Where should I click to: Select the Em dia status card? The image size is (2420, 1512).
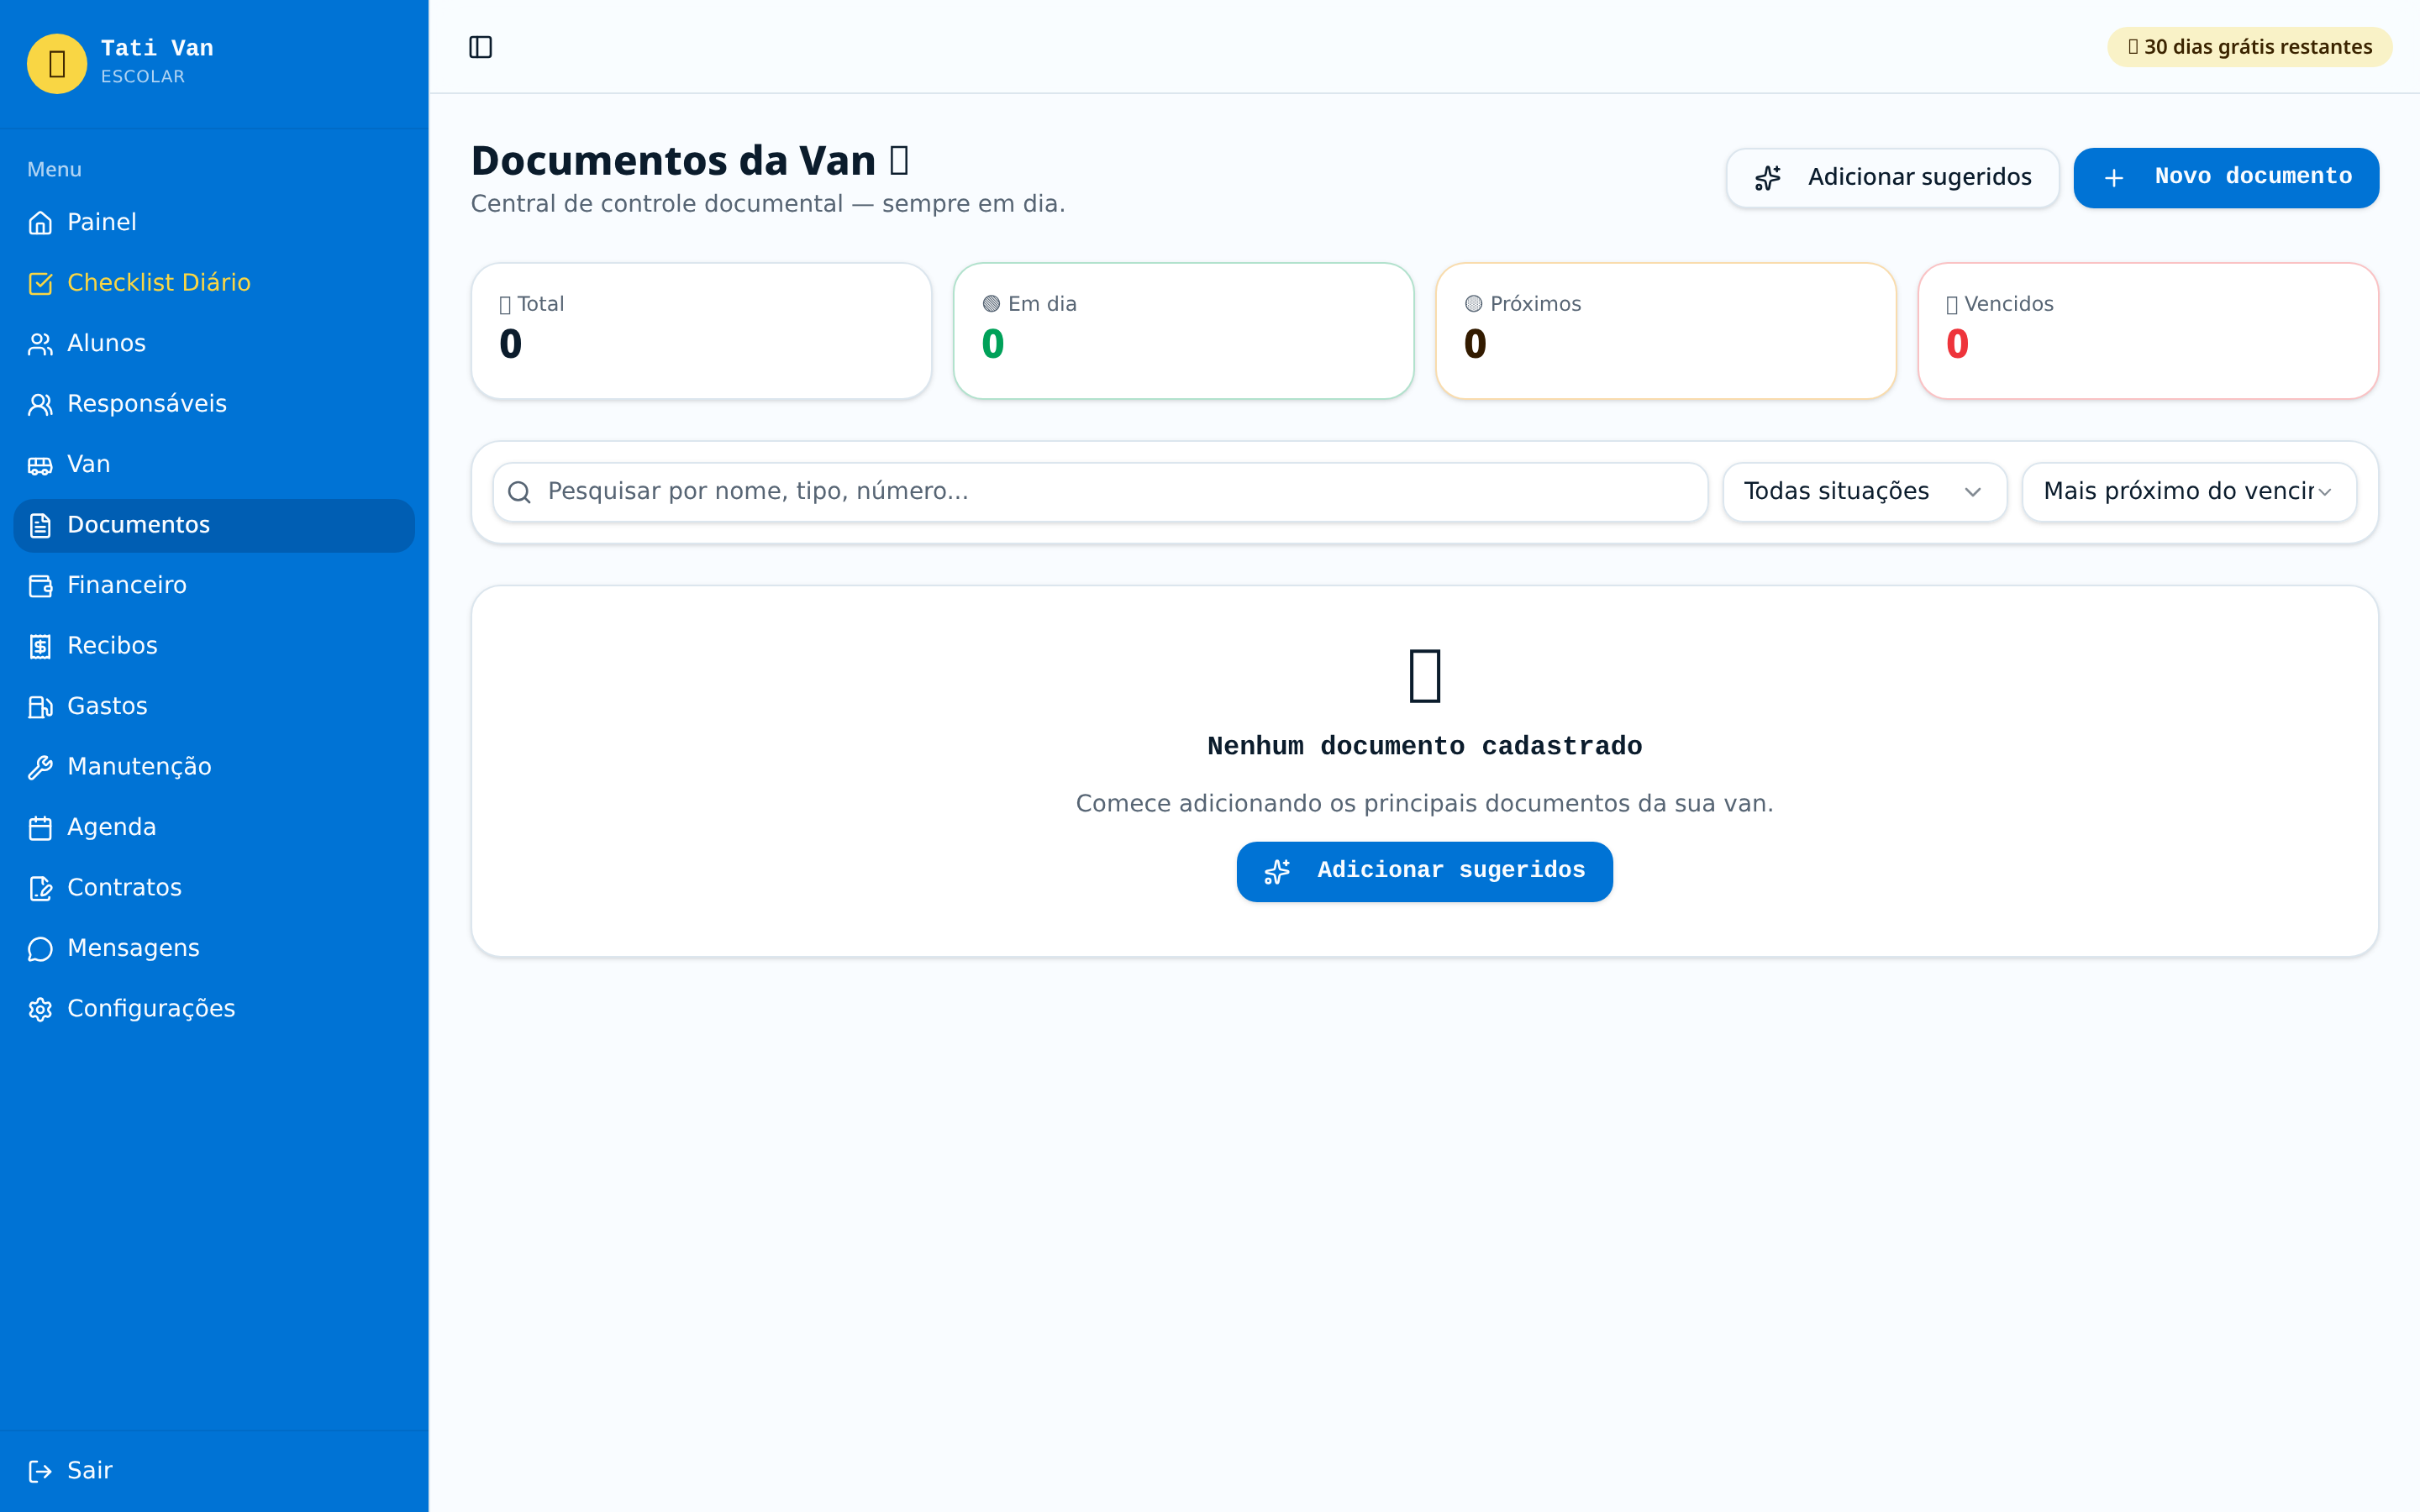pyautogui.click(x=1183, y=331)
